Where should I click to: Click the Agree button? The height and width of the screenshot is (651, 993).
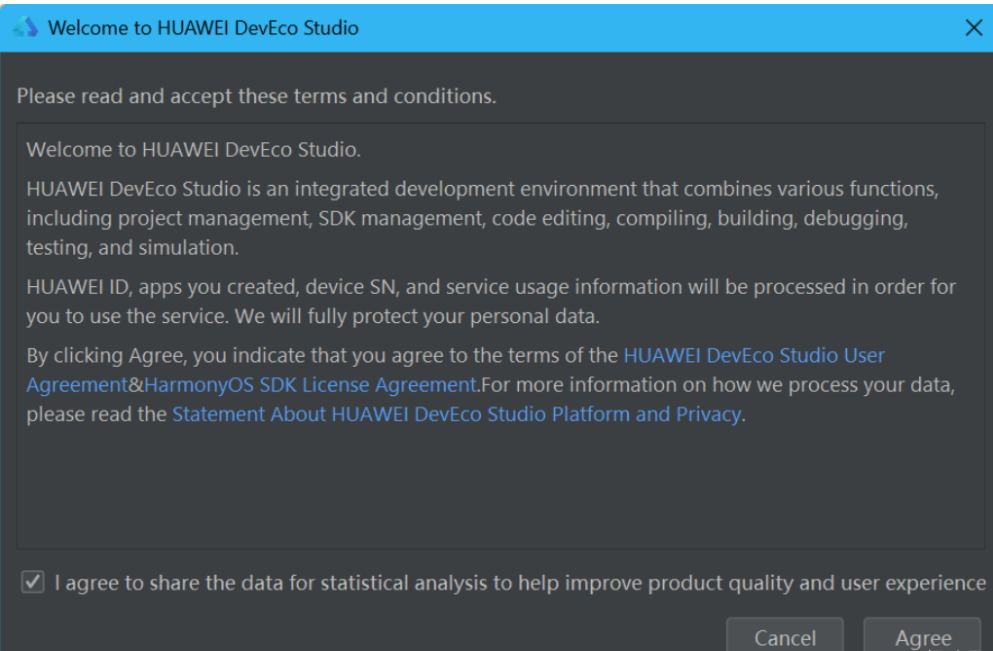pos(922,635)
